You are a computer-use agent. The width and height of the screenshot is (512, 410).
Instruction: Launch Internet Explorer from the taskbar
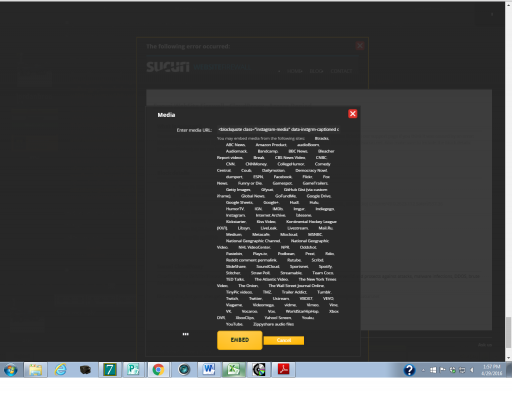coord(60,370)
